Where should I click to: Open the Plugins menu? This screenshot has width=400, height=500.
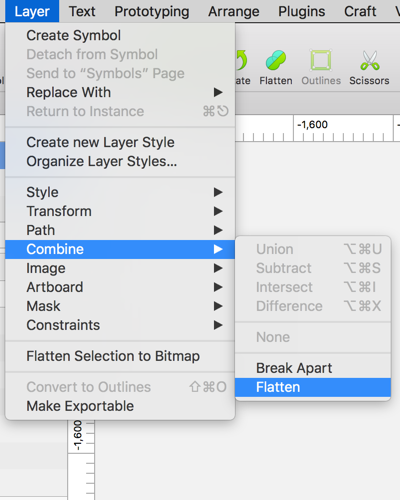[302, 11]
